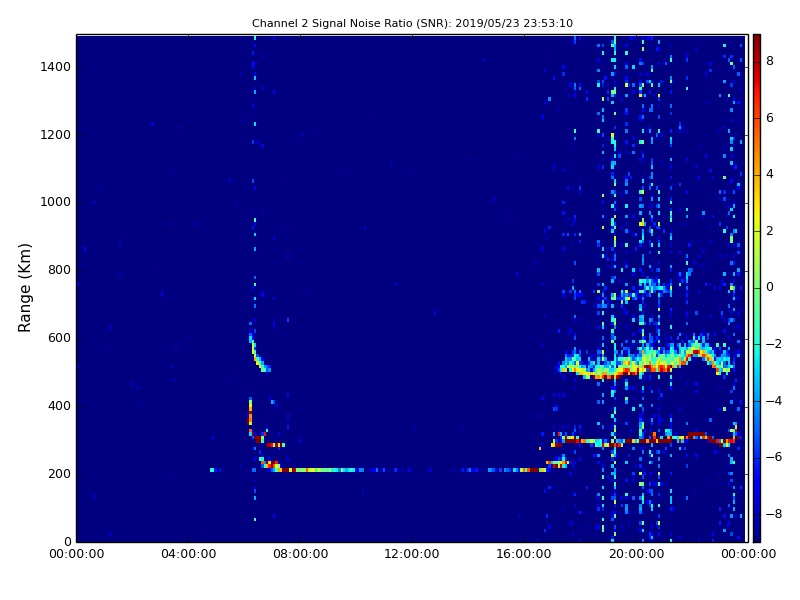Click the Range (Km) axis label

24,288
